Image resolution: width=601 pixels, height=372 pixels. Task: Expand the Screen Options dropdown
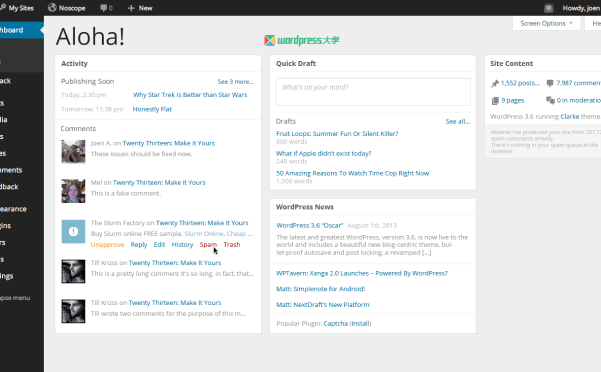[547, 23]
